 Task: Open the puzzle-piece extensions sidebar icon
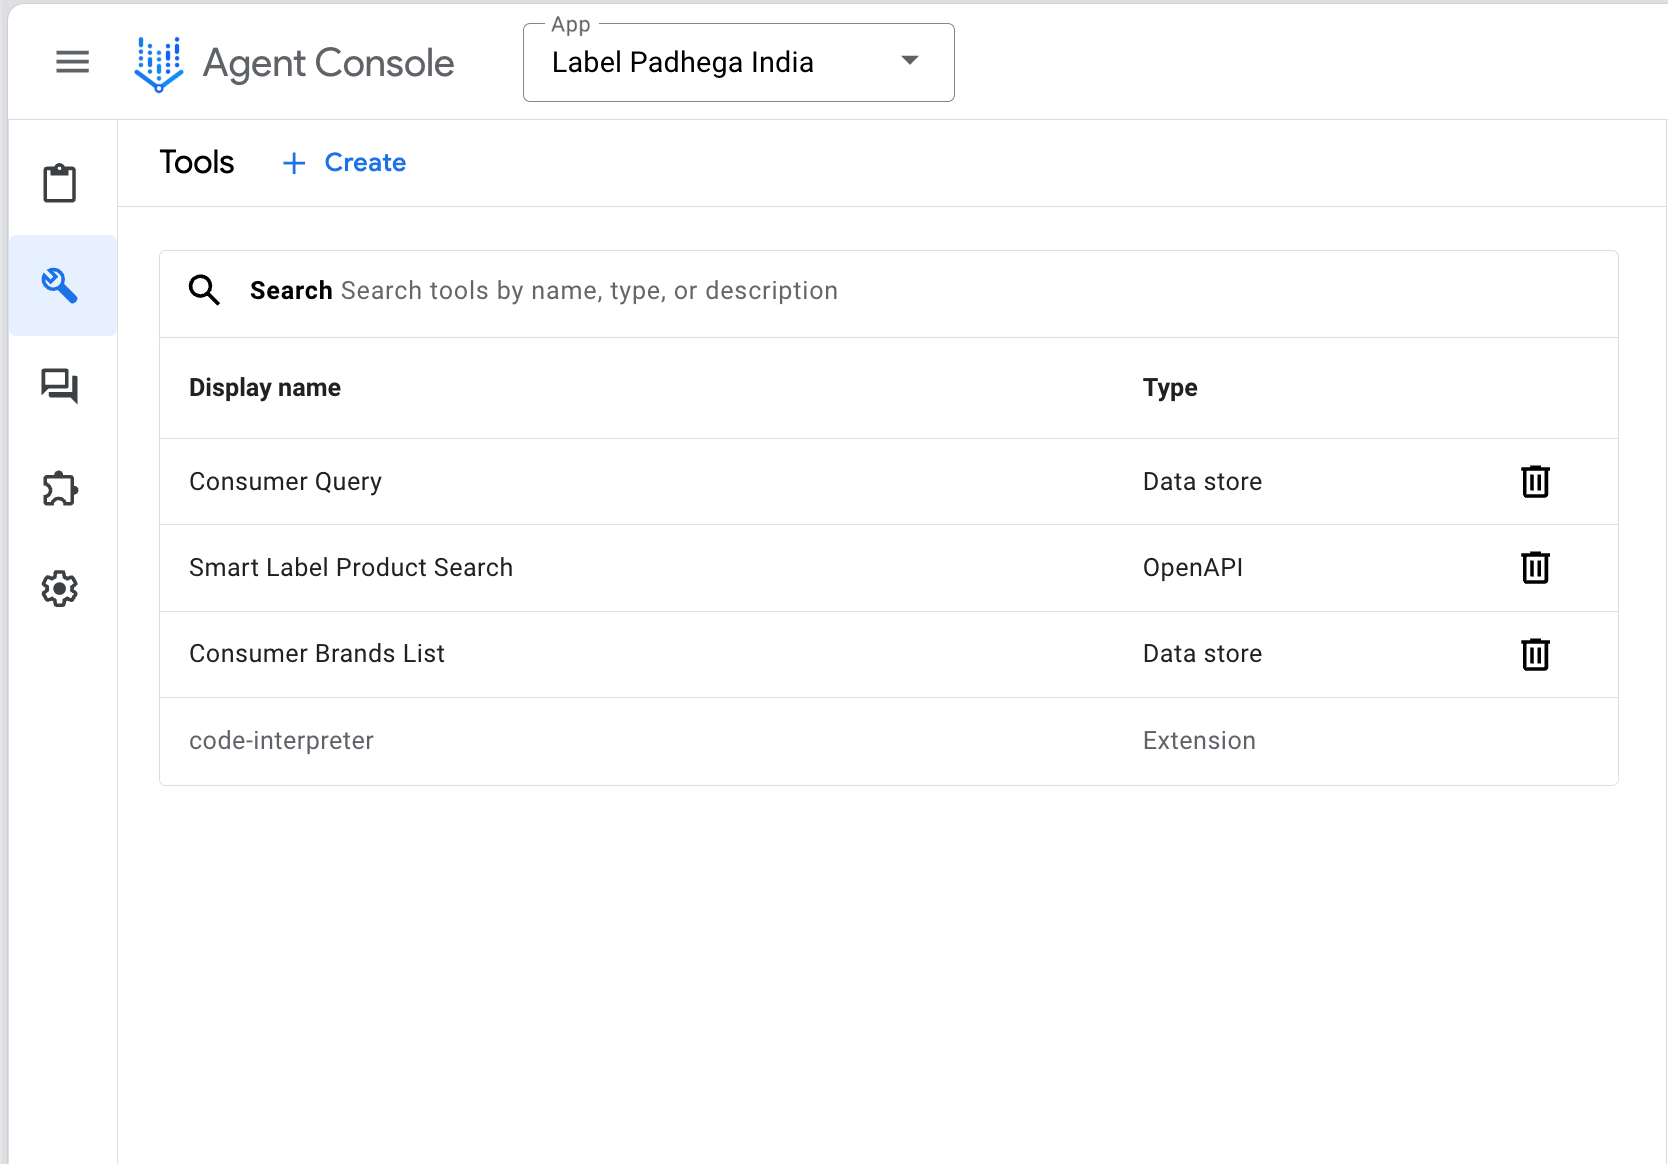60,488
